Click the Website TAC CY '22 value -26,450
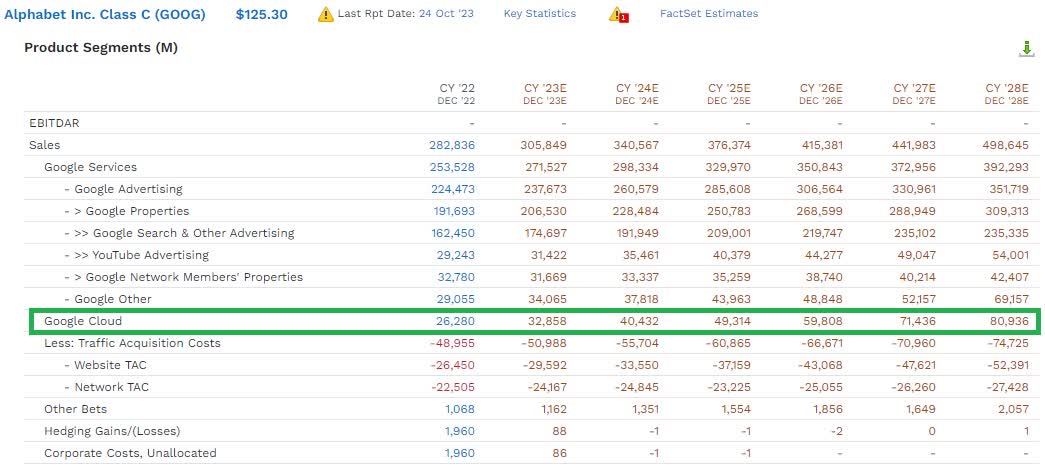 [450, 365]
